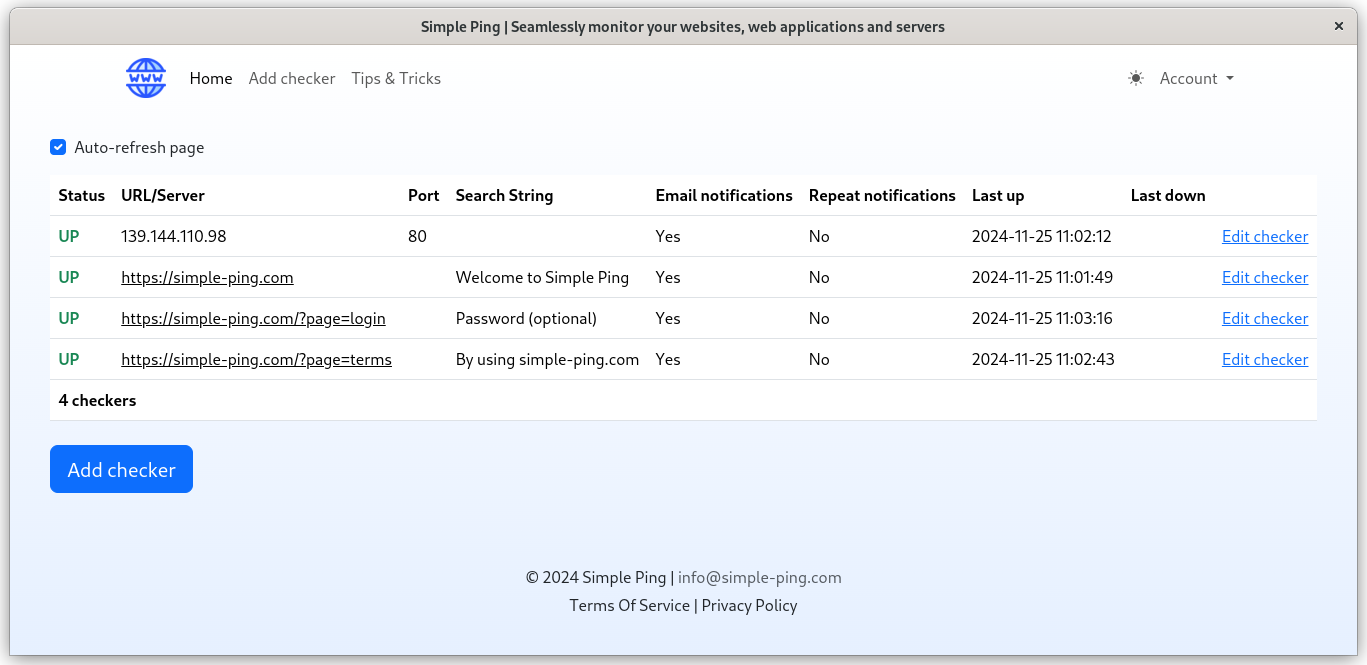The height and width of the screenshot is (665, 1367).
Task: Edit checker for the login page row
Action: pos(1264,319)
